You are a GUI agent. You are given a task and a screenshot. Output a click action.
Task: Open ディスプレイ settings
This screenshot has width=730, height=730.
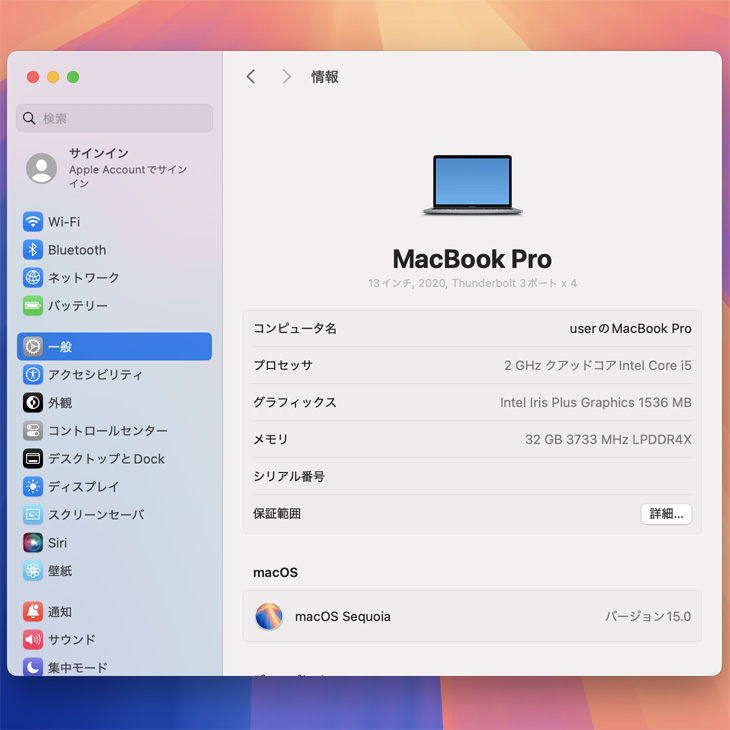[x=83, y=487]
